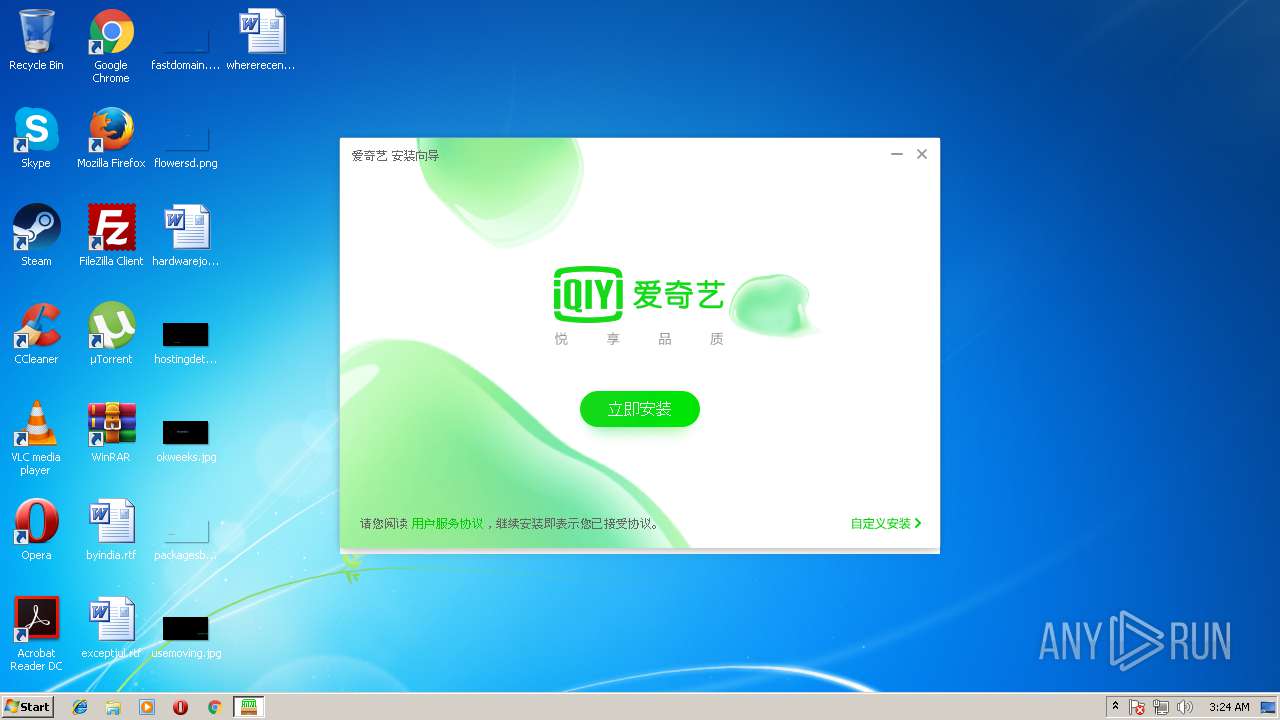This screenshot has width=1280, height=720.
Task: Launch Internet Explorer from taskbar
Action: 80,707
